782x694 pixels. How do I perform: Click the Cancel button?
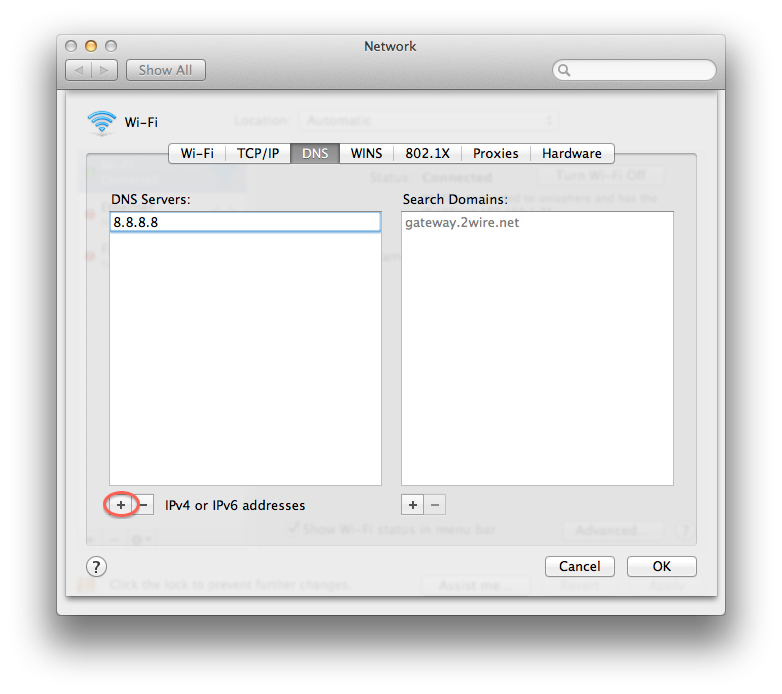click(580, 567)
